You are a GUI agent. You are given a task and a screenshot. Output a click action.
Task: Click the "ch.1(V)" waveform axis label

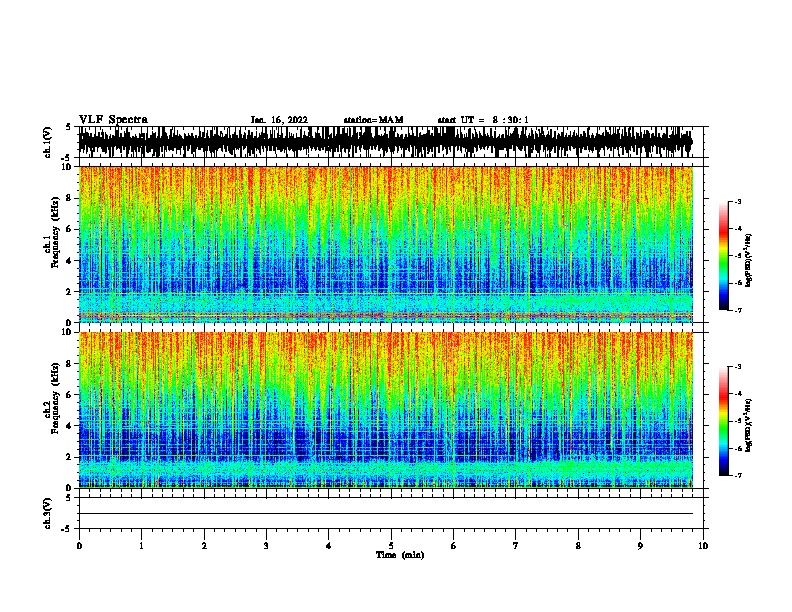point(48,142)
